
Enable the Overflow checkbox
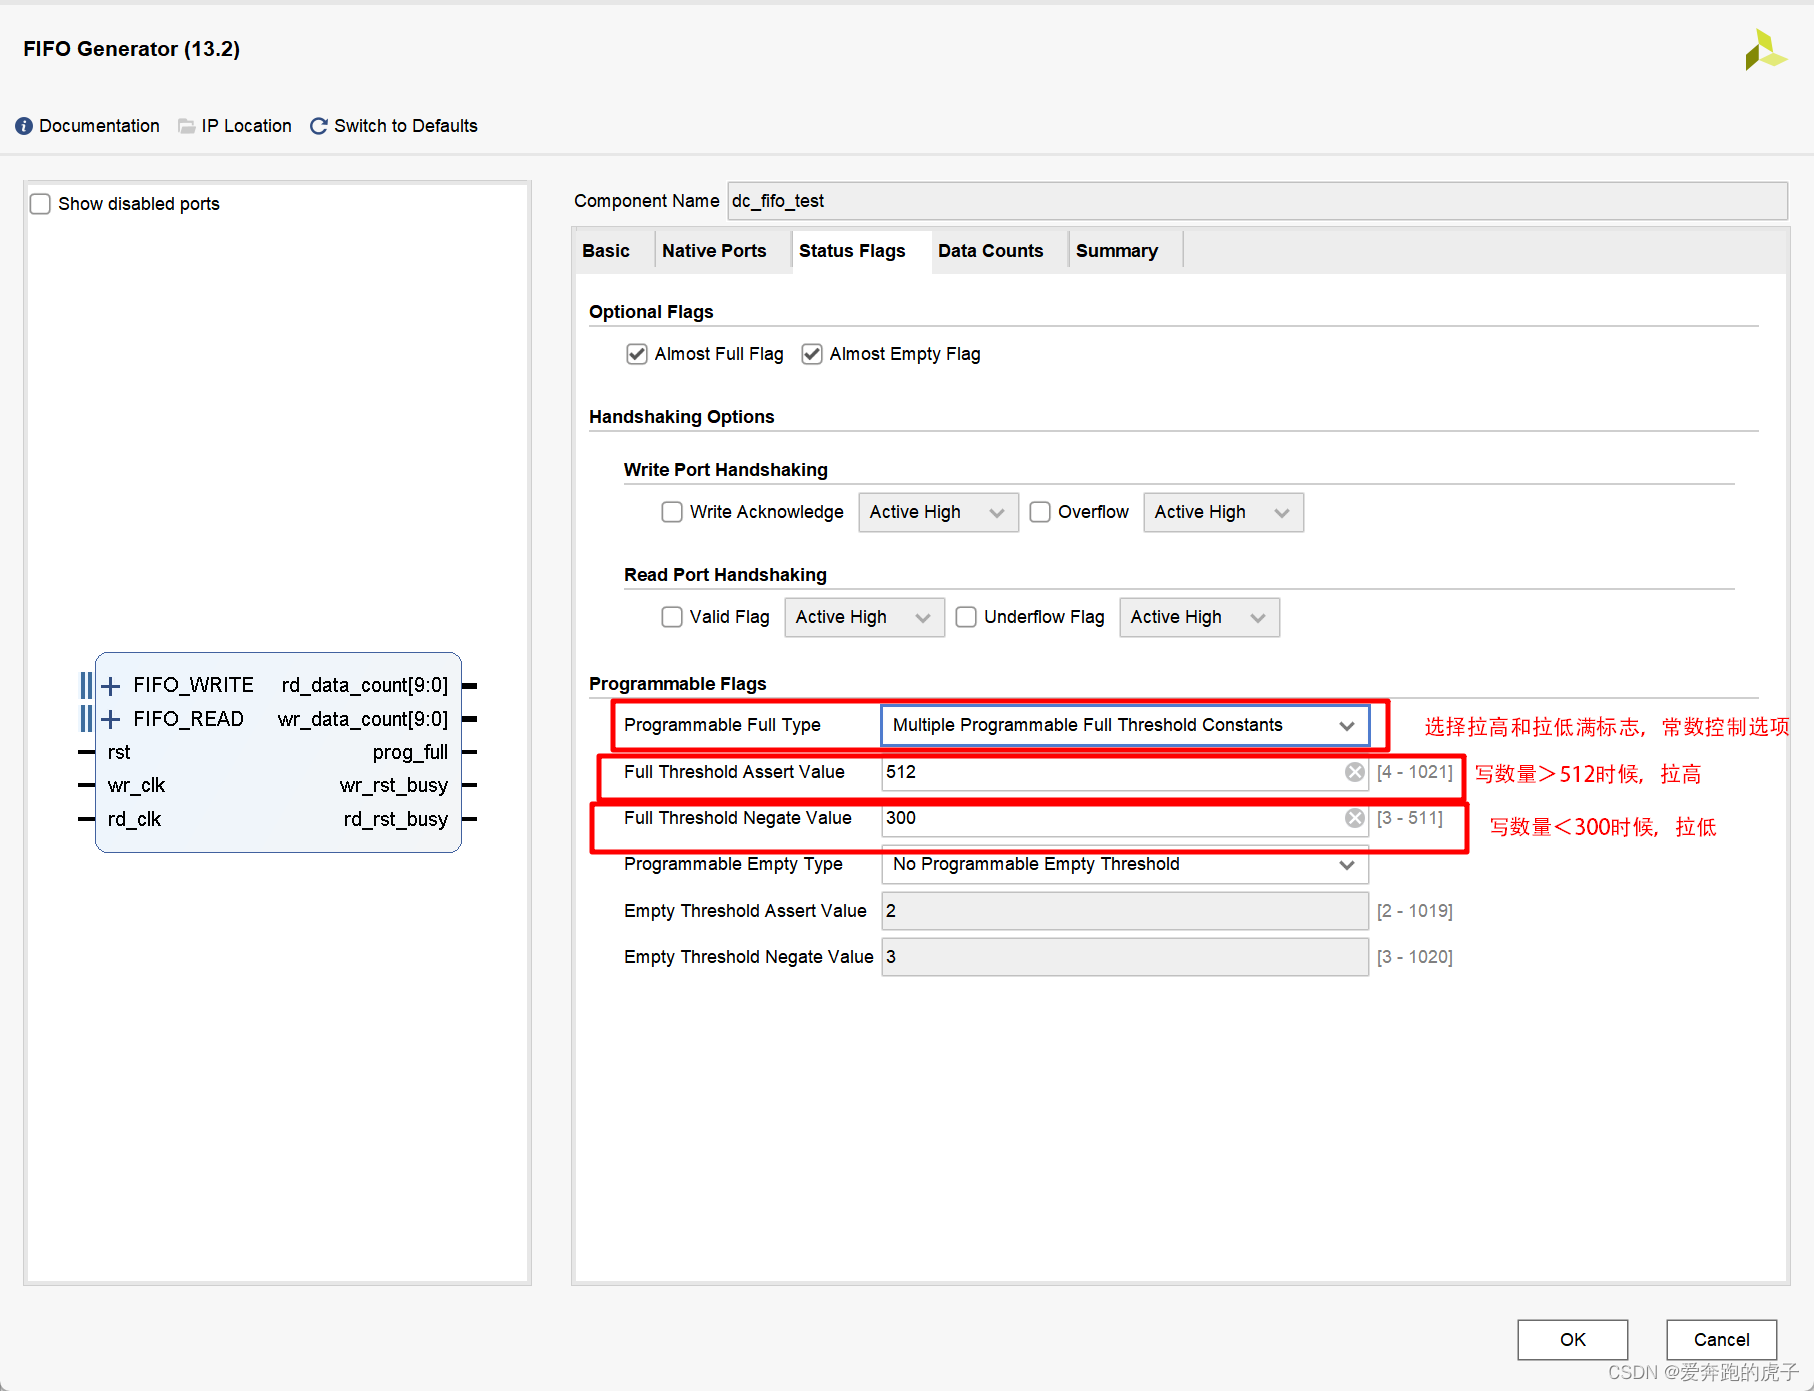coord(1040,512)
